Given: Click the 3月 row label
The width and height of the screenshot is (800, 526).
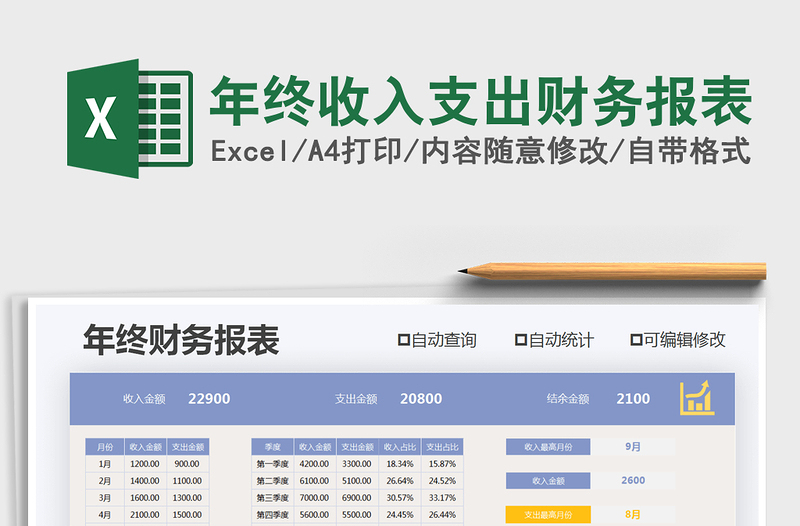Looking at the screenshot, I should click(105, 497).
